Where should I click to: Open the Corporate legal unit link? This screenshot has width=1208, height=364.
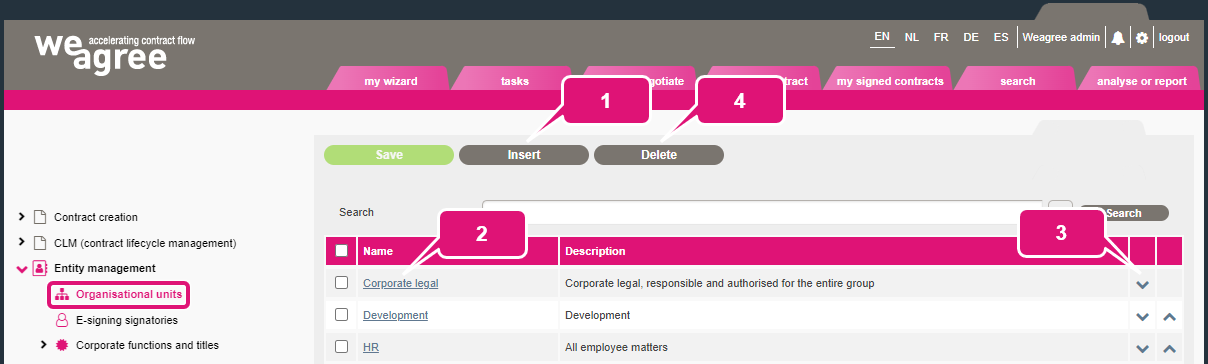(400, 283)
